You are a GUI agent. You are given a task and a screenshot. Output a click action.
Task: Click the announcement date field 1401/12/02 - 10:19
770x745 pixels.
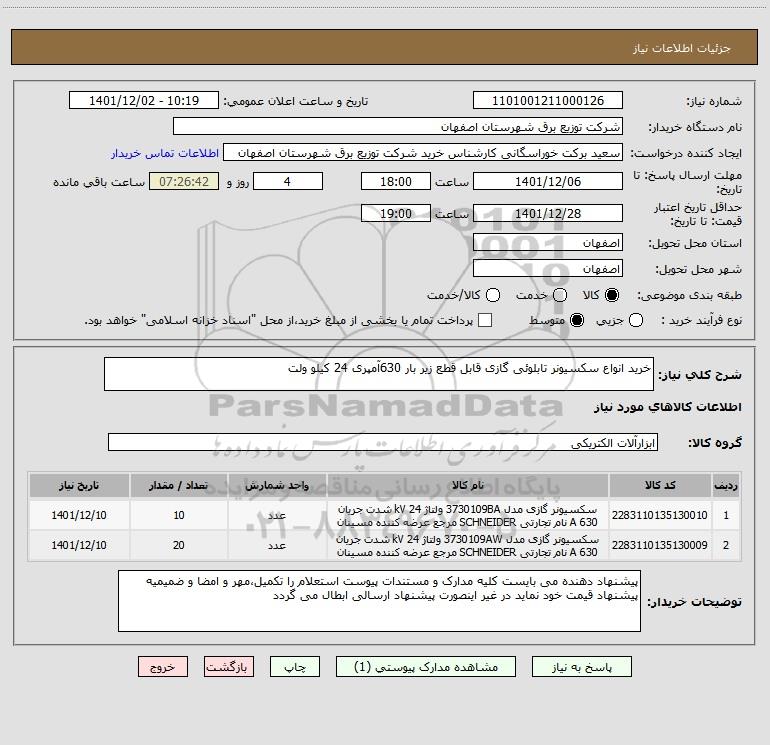coord(144,101)
